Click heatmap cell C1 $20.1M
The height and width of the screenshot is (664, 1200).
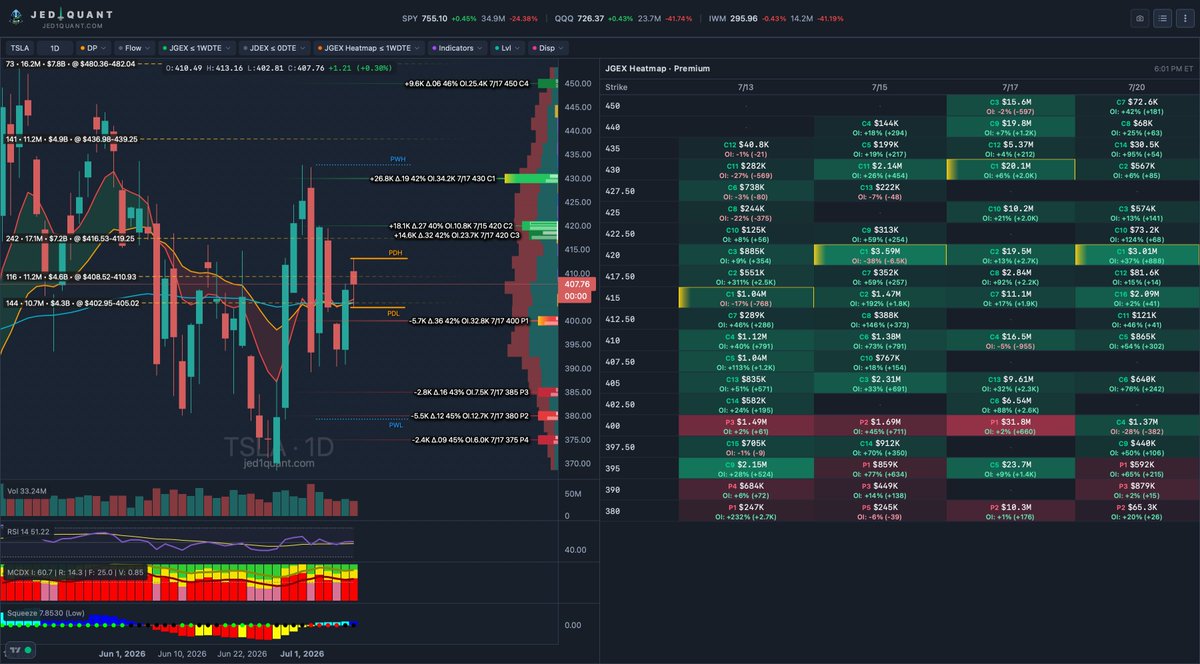click(x=1010, y=169)
